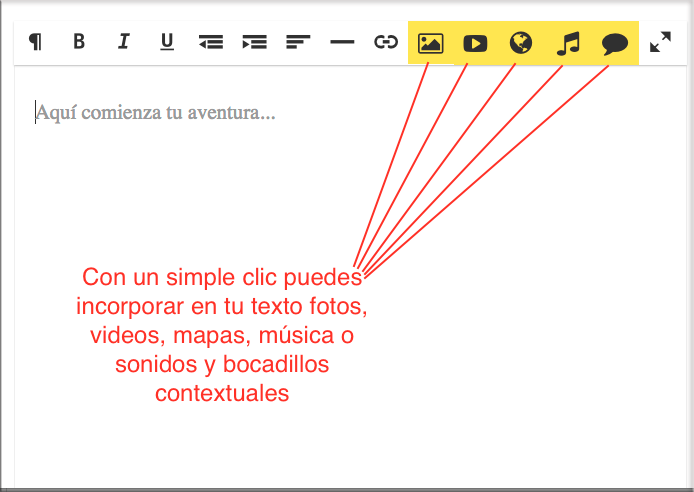Insert a video with the play icon
This screenshot has width=694, height=492.
pos(475,43)
